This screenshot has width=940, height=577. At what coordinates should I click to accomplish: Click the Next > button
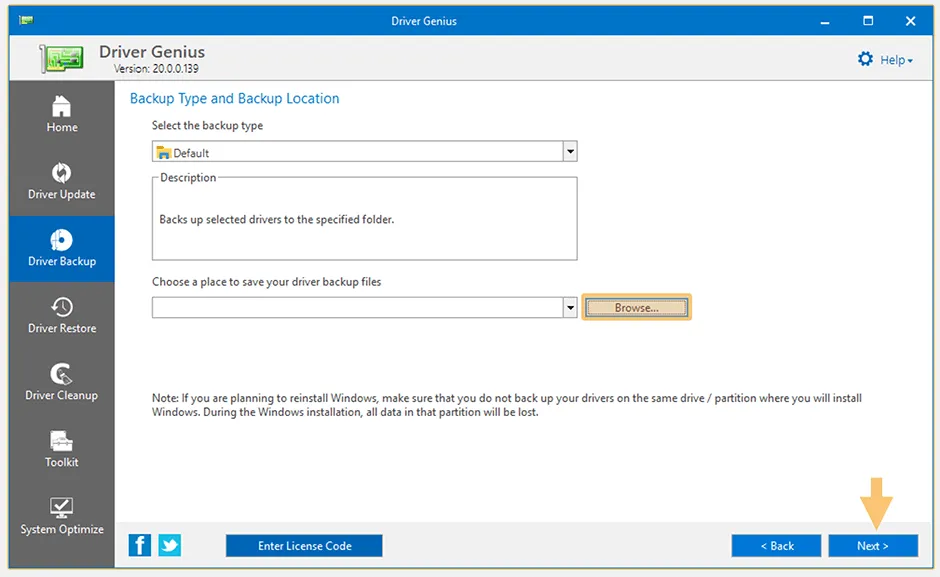[873, 546]
